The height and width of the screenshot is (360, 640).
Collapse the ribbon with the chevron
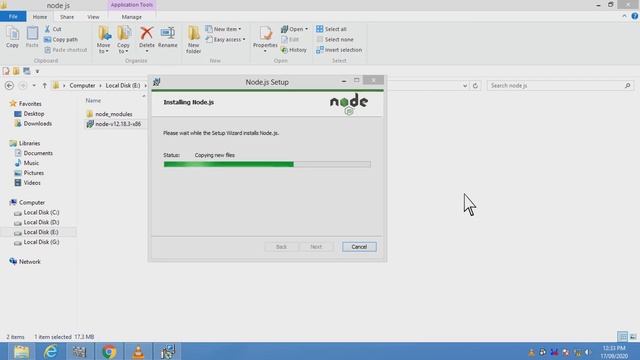tap(624, 16)
